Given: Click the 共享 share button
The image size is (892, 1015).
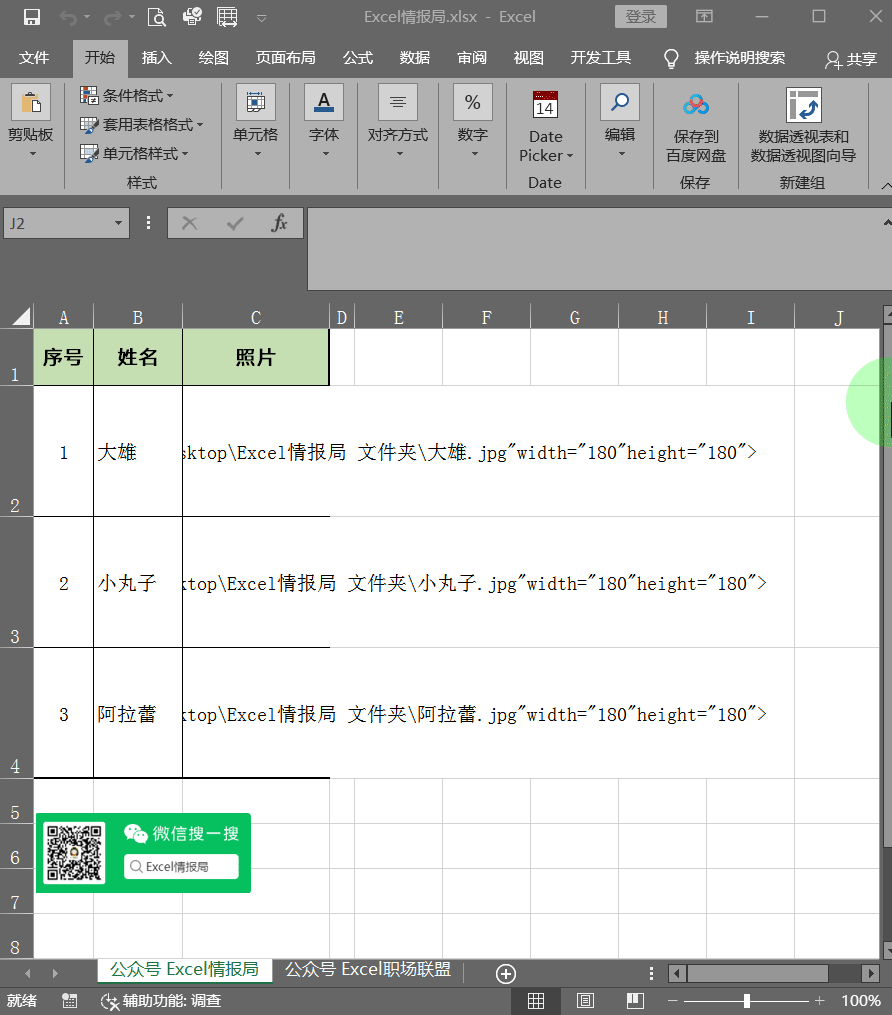Looking at the screenshot, I should (x=851, y=60).
